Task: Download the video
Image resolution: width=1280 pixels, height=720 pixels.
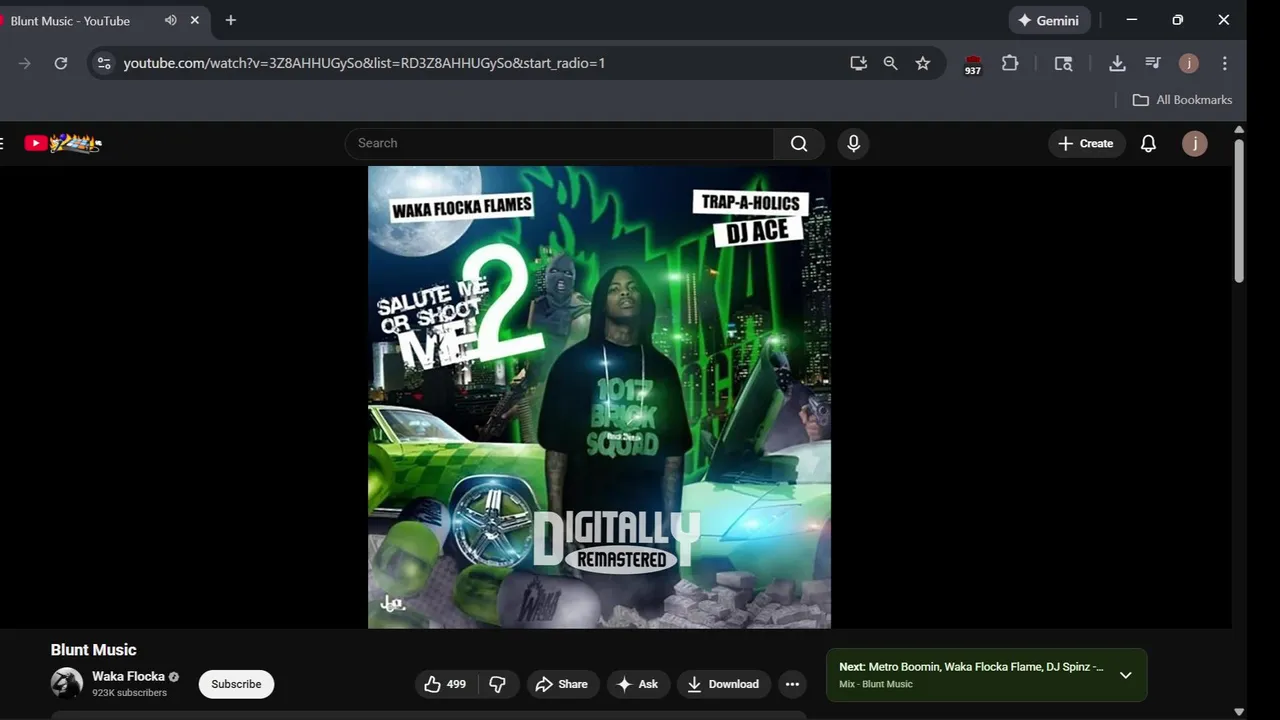Action: pos(724,684)
